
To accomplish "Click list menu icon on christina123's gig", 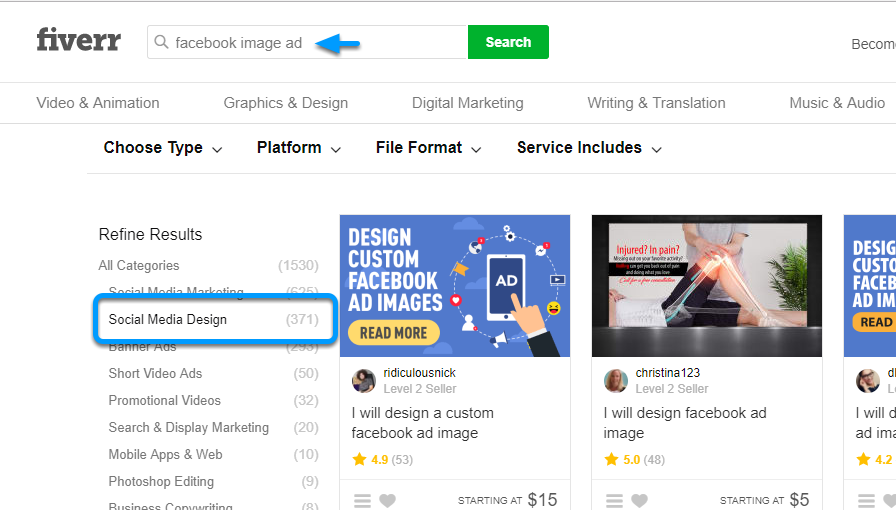I will point(614,501).
